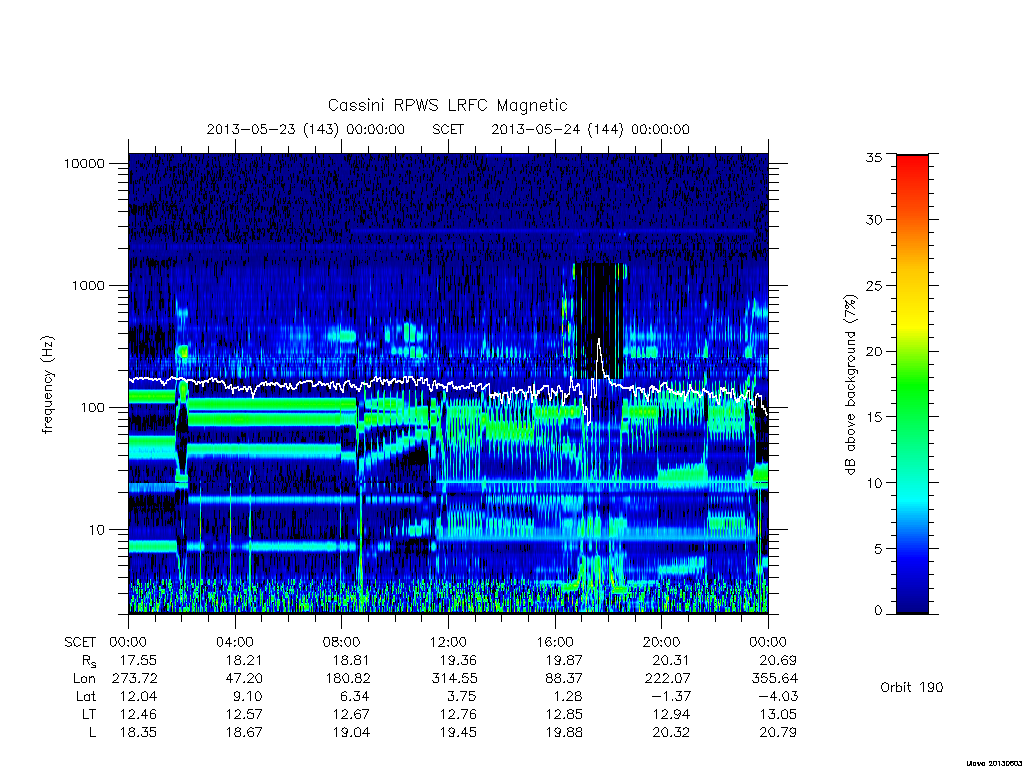Screen dimensions: 1024x768
Task: Click the Lon value 222.07
Action: [667, 679]
